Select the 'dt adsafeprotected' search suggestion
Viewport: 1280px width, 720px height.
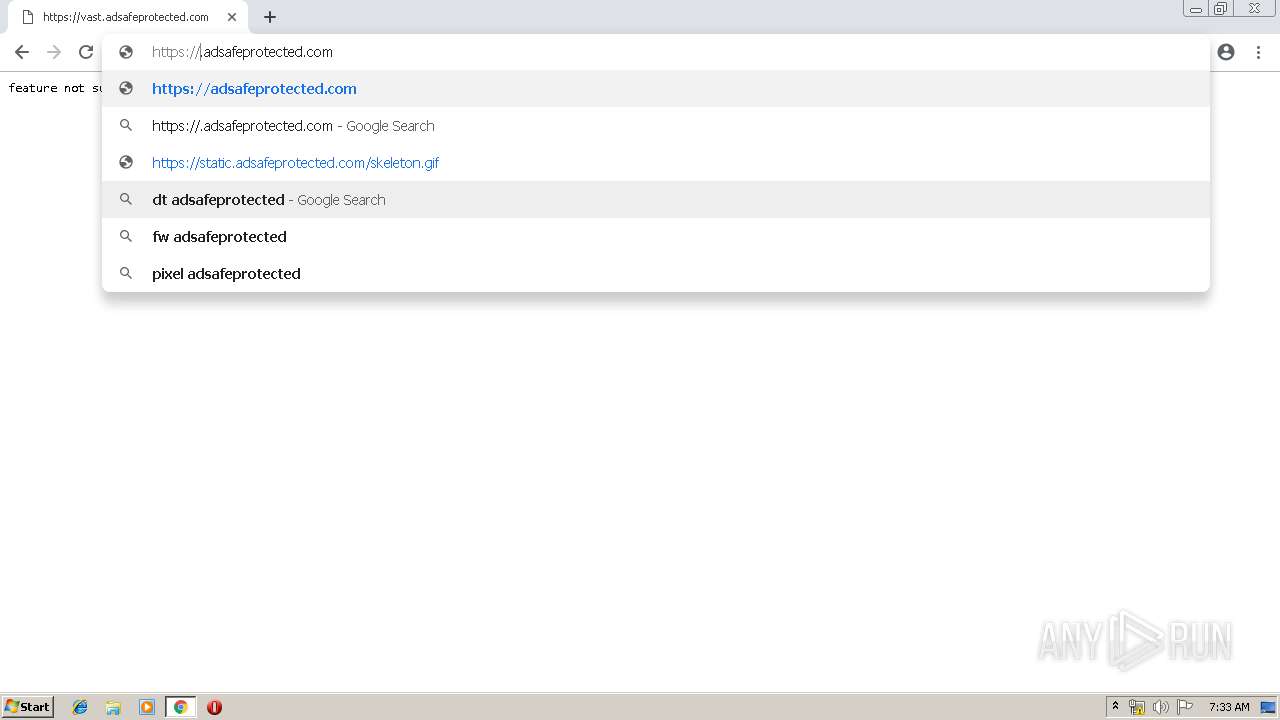pos(656,200)
